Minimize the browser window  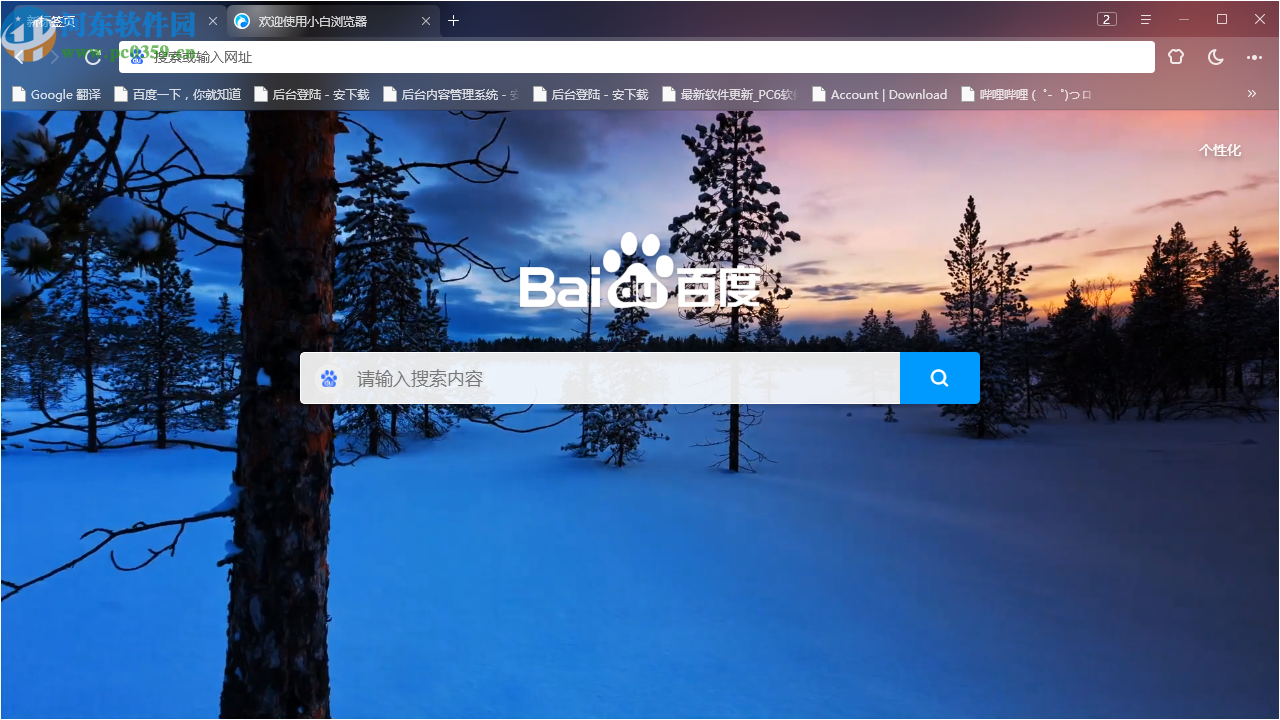(x=1184, y=19)
